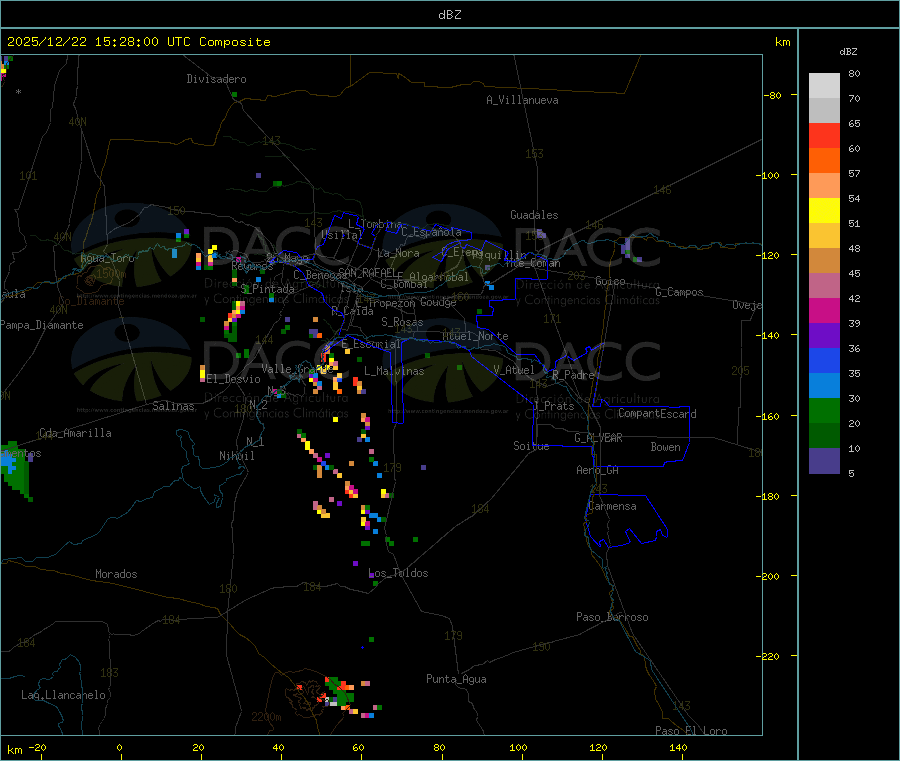Click the Soitue map label

531,446
